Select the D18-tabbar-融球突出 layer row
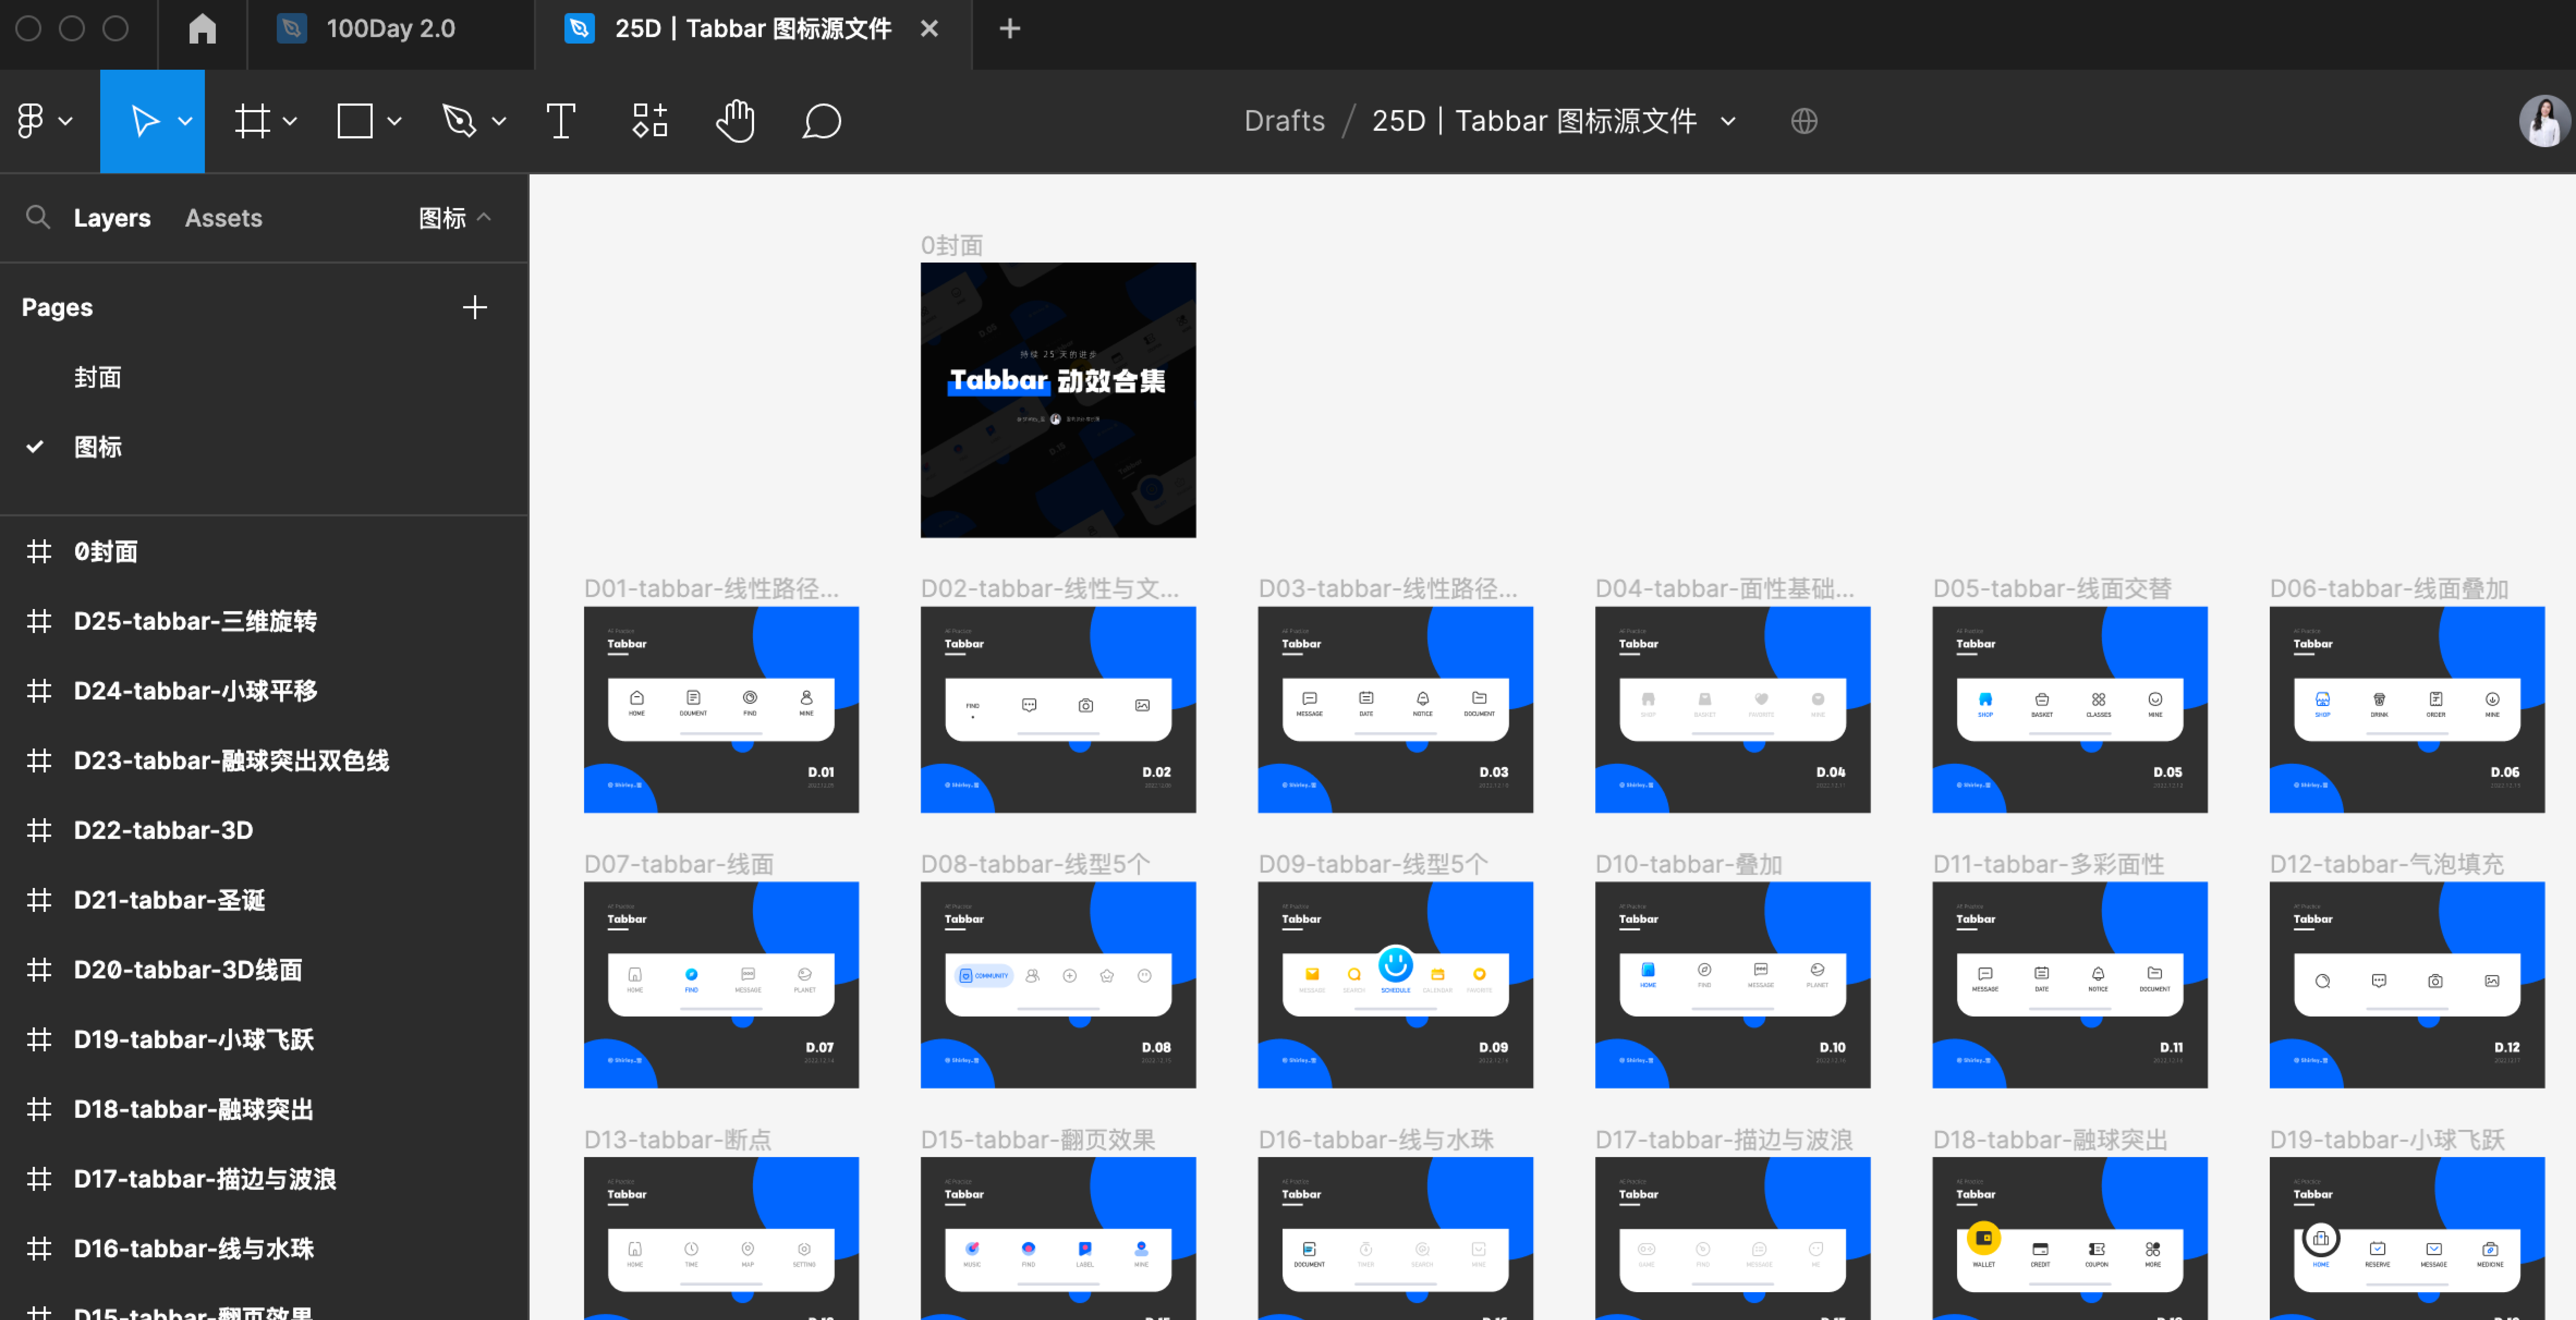2576x1320 pixels. tap(264, 1109)
